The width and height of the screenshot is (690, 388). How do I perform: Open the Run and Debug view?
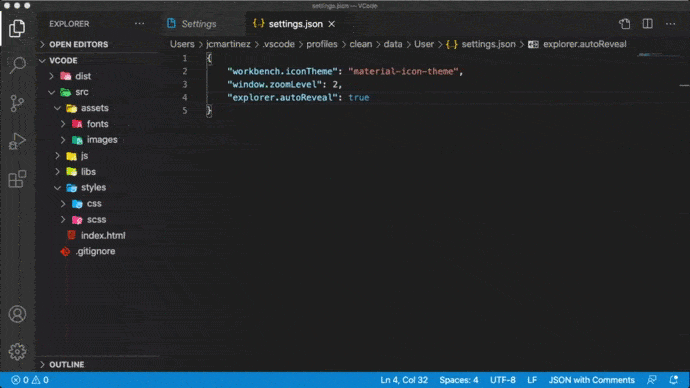[17, 141]
